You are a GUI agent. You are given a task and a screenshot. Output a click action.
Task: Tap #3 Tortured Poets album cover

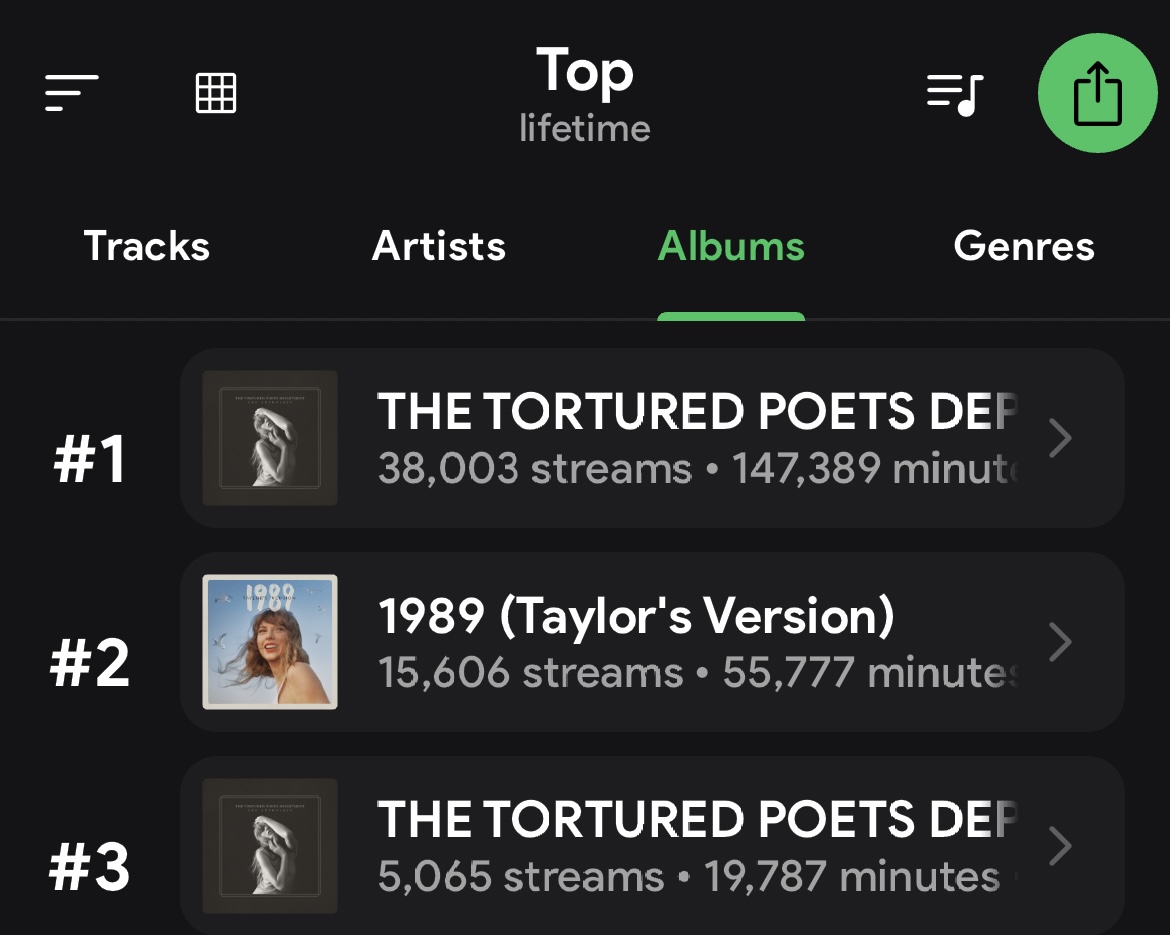coord(270,846)
